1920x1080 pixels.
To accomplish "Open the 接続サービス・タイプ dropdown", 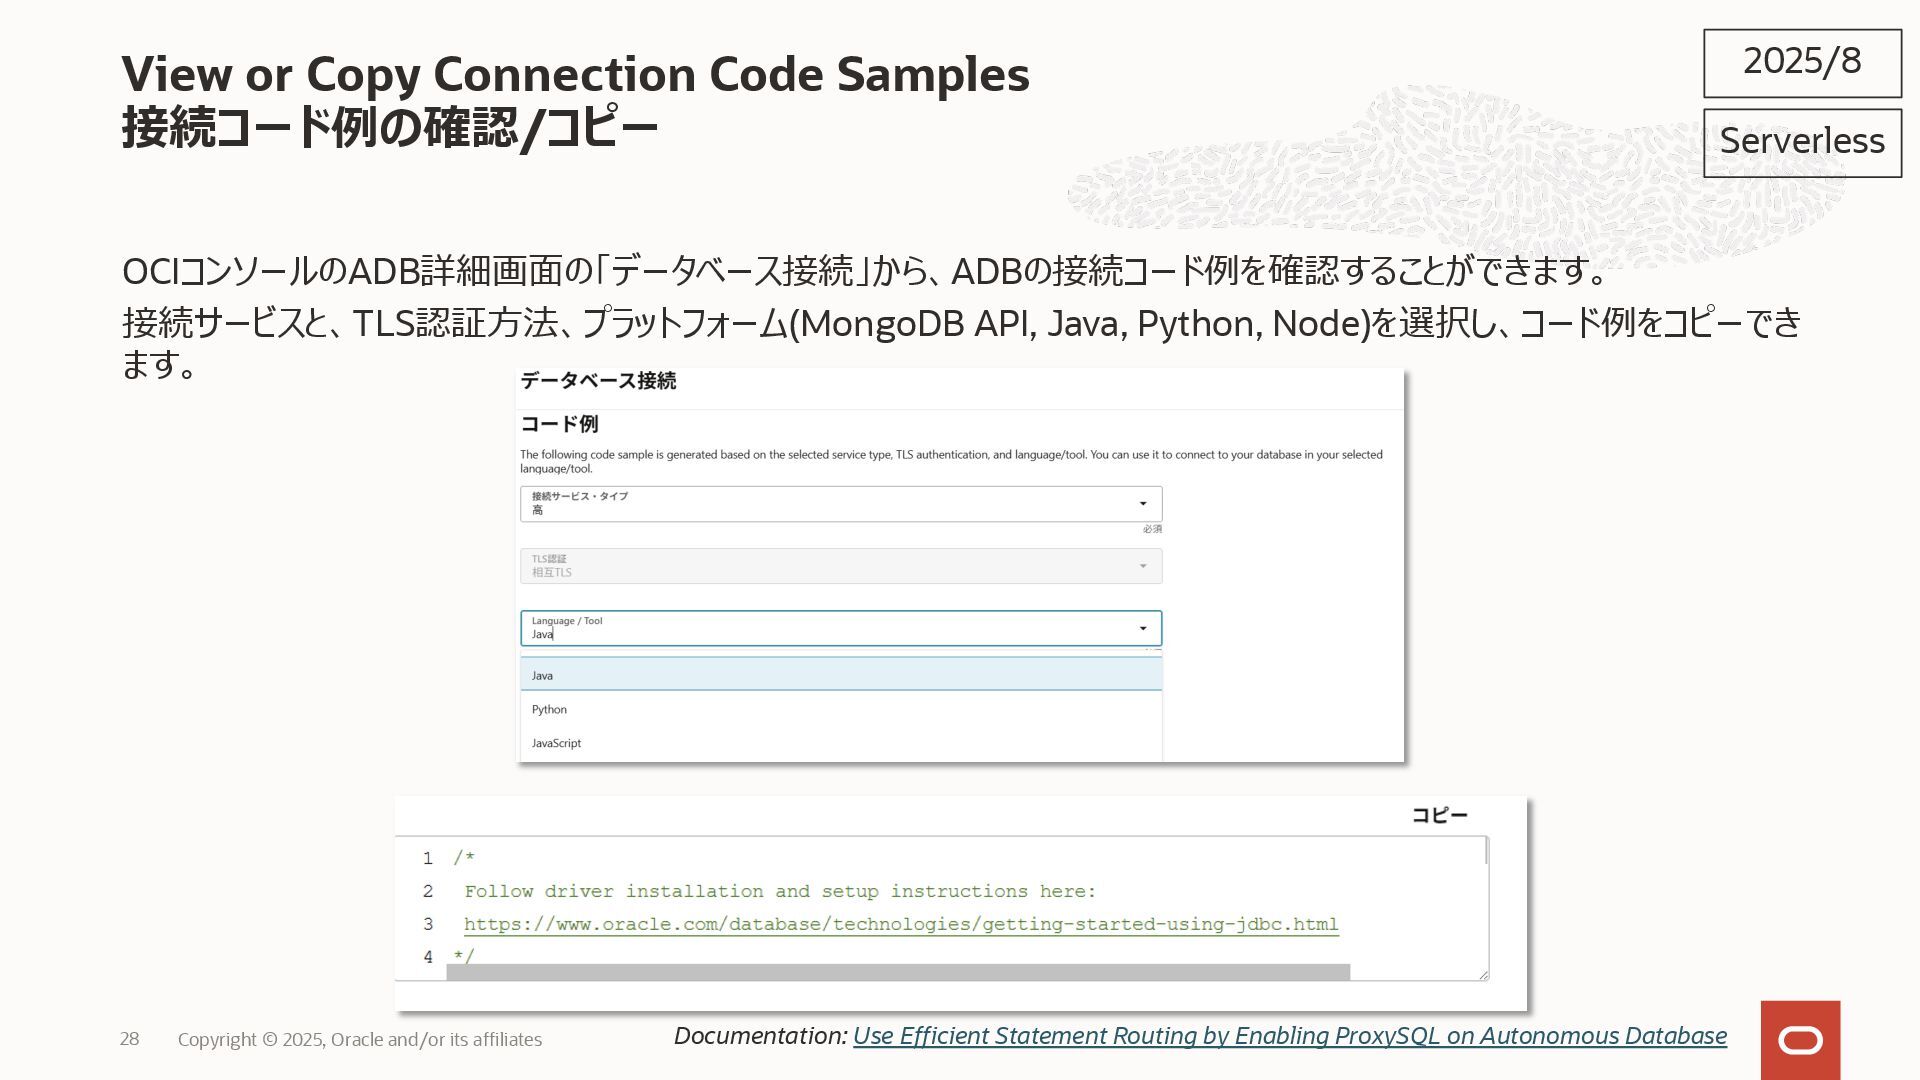I will click(x=841, y=503).
